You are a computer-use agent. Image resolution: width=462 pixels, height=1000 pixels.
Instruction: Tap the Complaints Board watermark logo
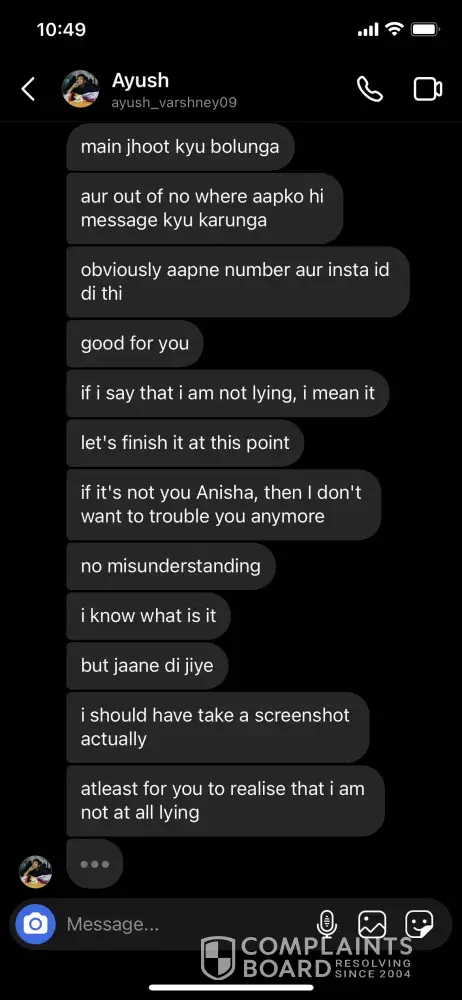(x=306, y=957)
